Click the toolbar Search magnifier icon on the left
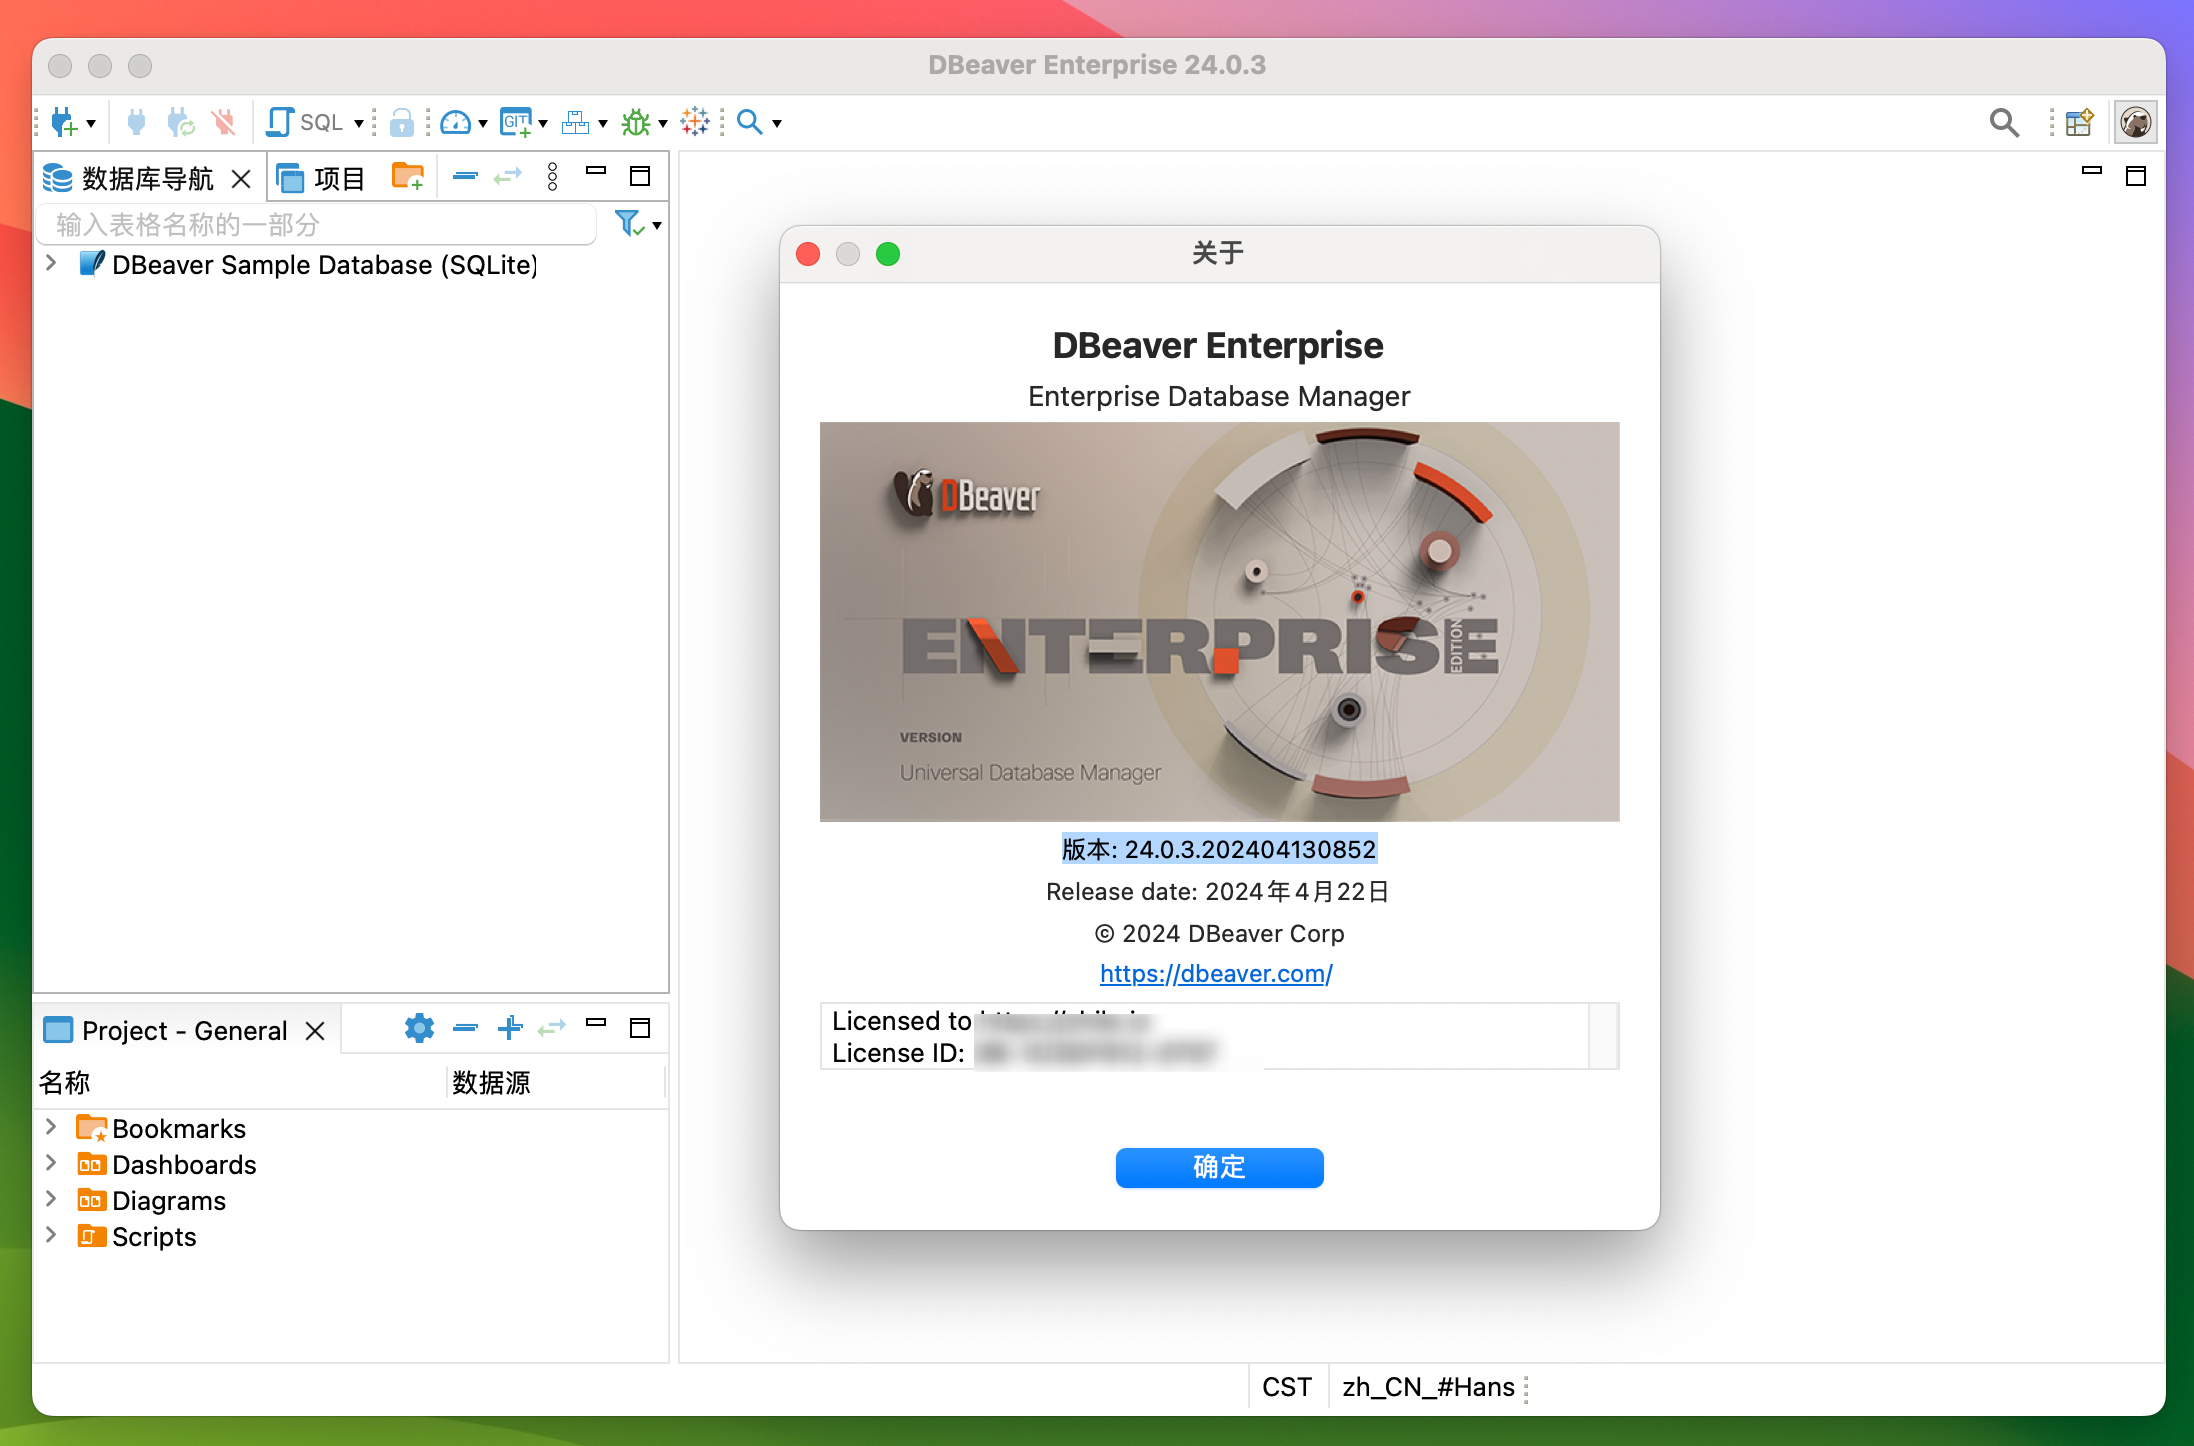 [750, 122]
